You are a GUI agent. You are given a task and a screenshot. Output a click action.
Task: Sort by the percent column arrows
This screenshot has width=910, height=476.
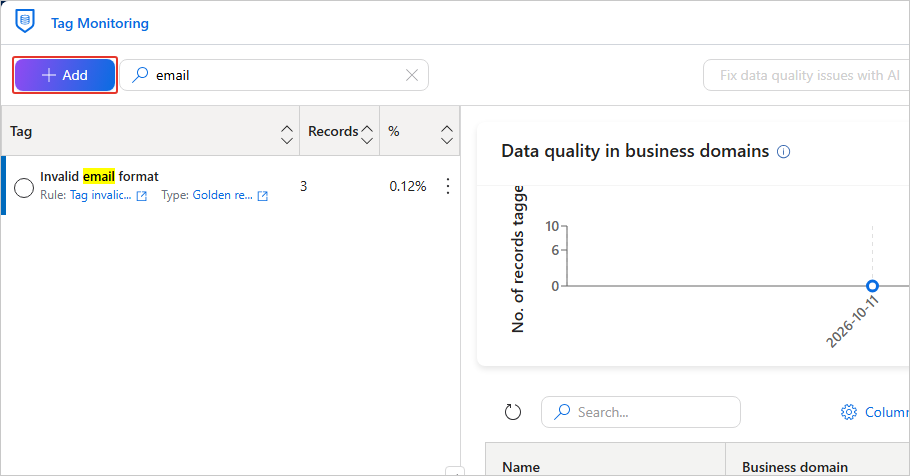tap(446, 135)
